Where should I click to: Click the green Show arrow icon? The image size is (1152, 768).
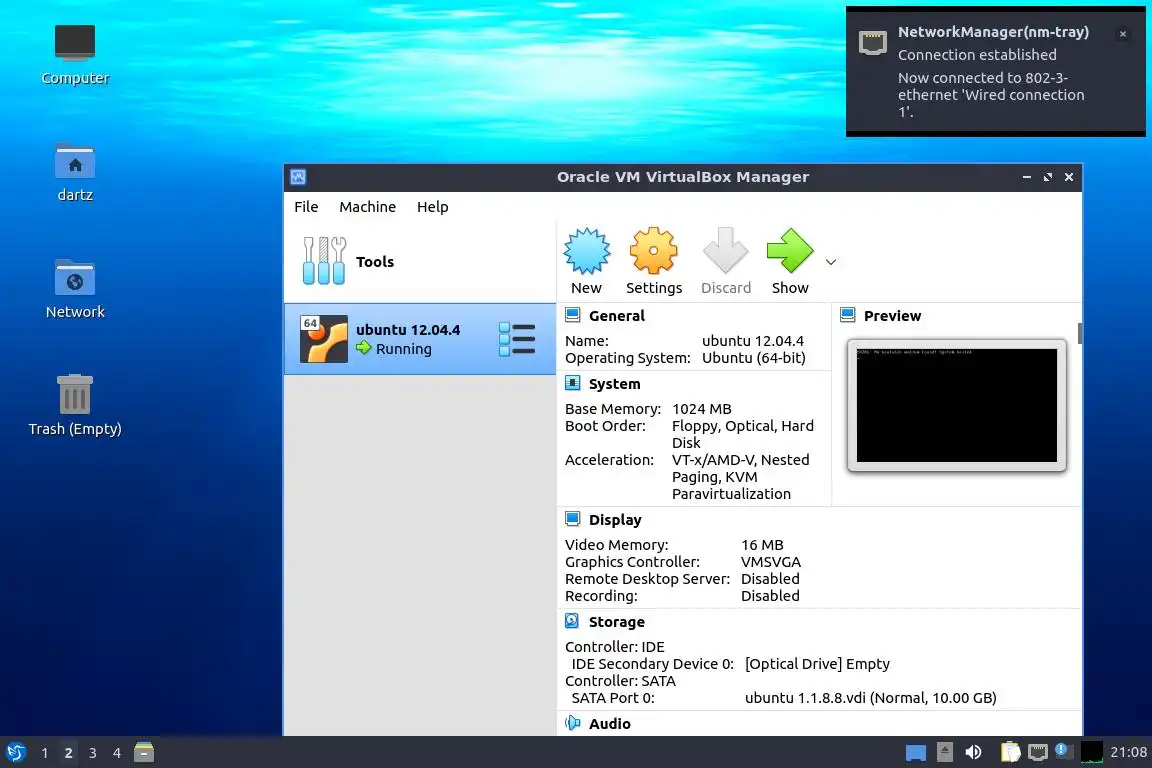point(790,251)
